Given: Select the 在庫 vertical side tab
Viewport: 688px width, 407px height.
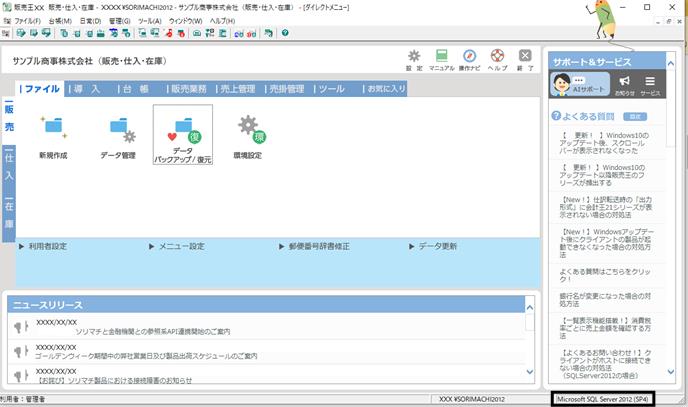Looking at the screenshot, I should coord(9,217).
